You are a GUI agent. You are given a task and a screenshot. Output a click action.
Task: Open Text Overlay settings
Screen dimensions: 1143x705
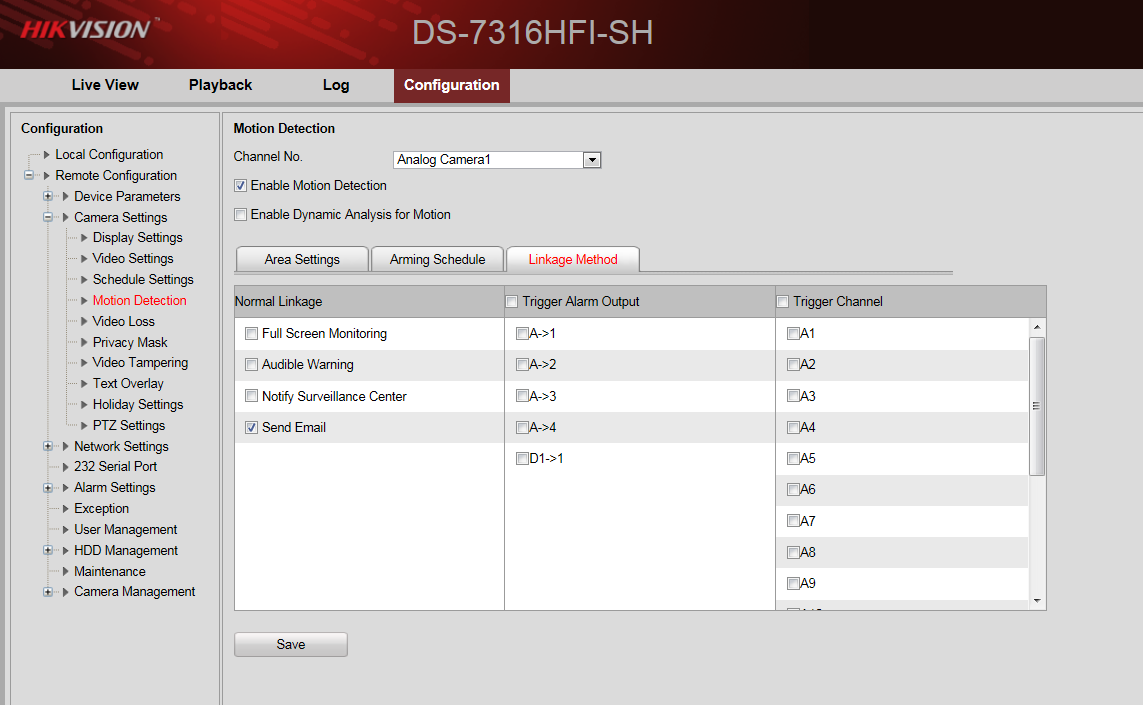pyautogui.click(x=128, y=383)
